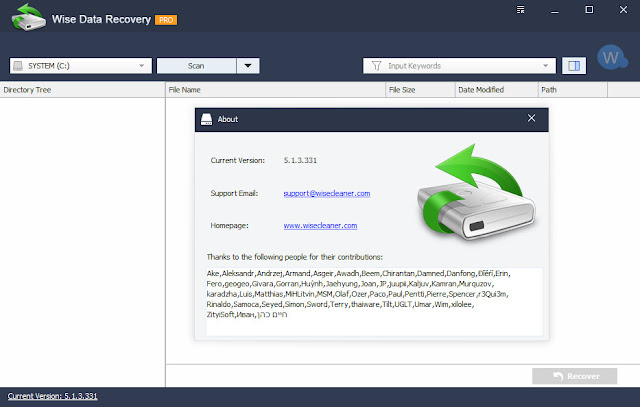The width and height of the screenshot is (640, 407).
Task: Click the 'Current Version:' label in About
Action: 238,160
